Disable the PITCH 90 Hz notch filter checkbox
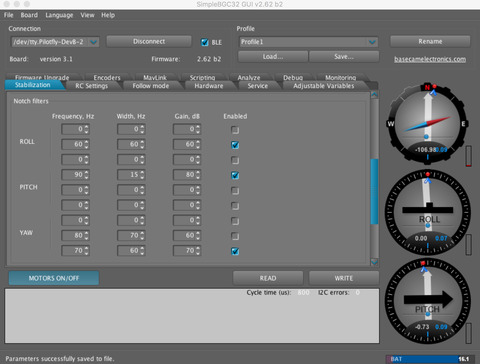The image size is (480, 364). 235,175
